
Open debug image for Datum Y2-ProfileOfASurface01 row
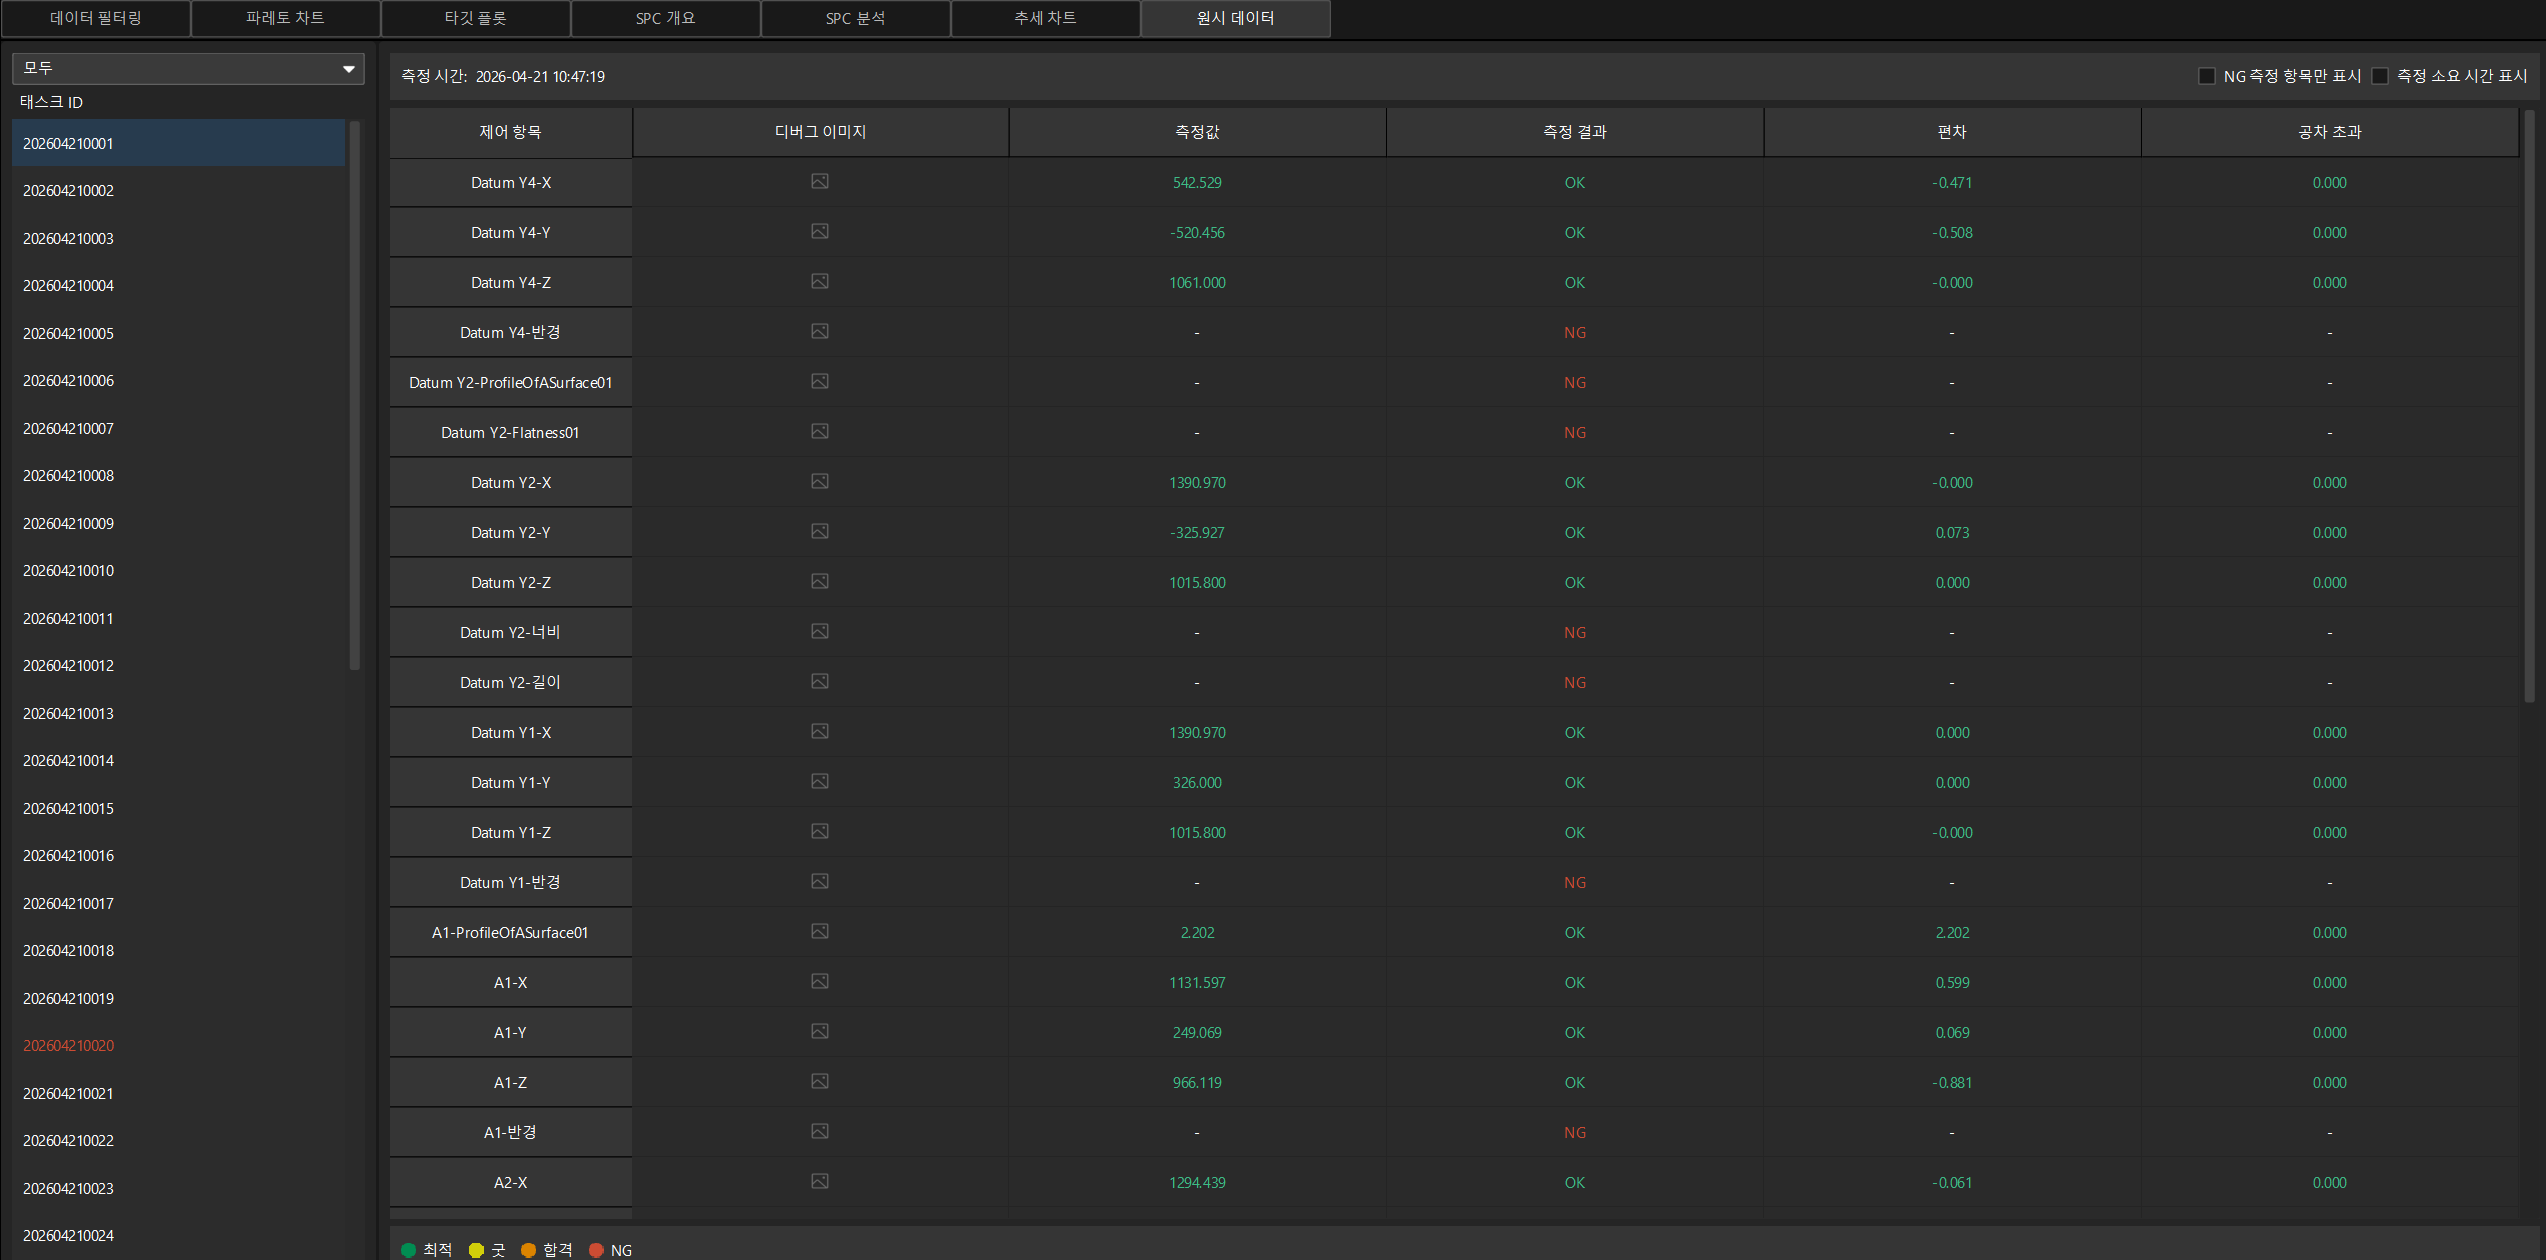pos(819,381)
